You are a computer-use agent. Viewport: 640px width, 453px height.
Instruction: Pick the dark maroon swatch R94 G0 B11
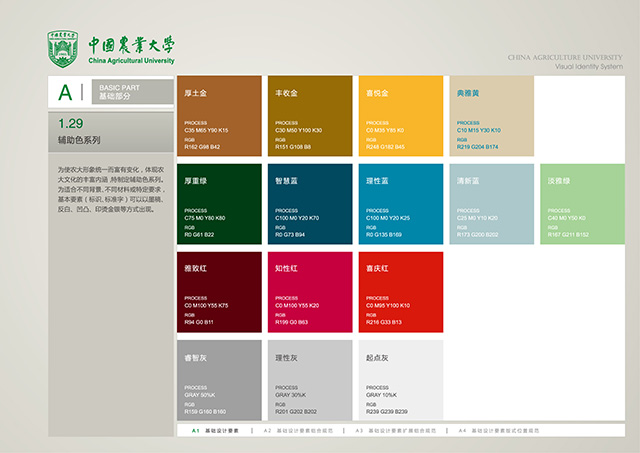pos(218,291)
